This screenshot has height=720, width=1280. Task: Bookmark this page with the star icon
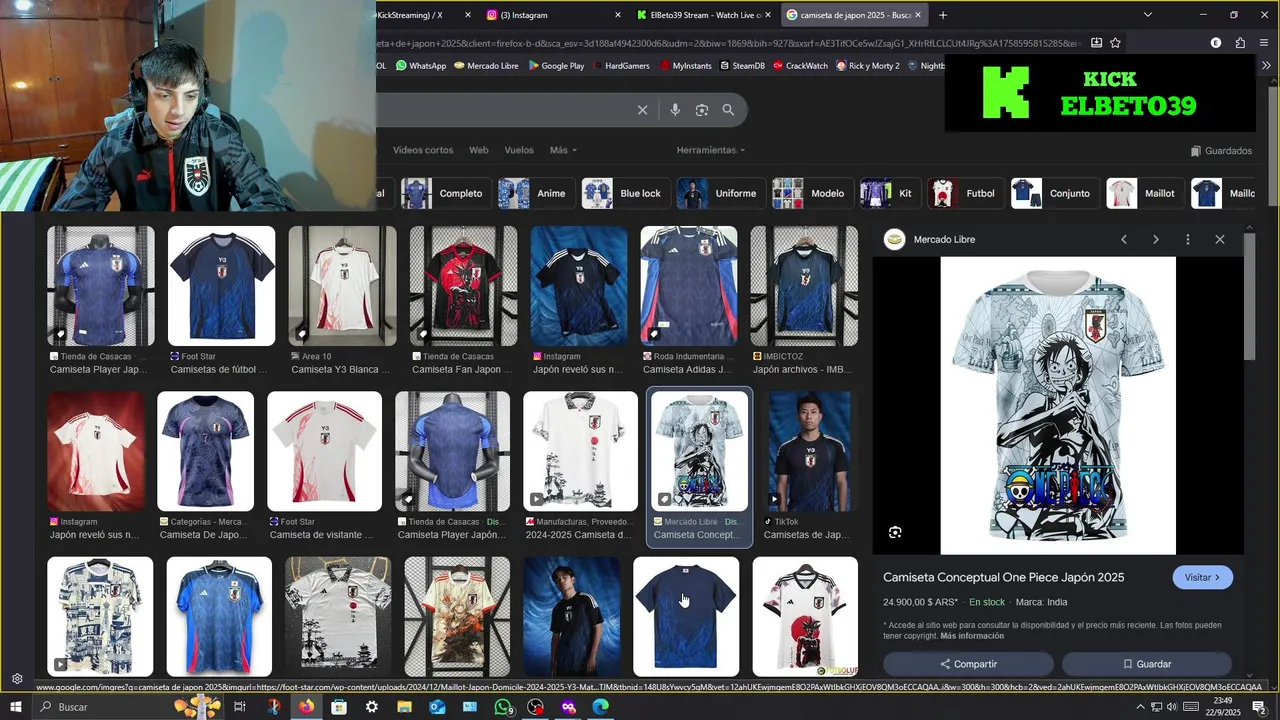point(1115,43)
